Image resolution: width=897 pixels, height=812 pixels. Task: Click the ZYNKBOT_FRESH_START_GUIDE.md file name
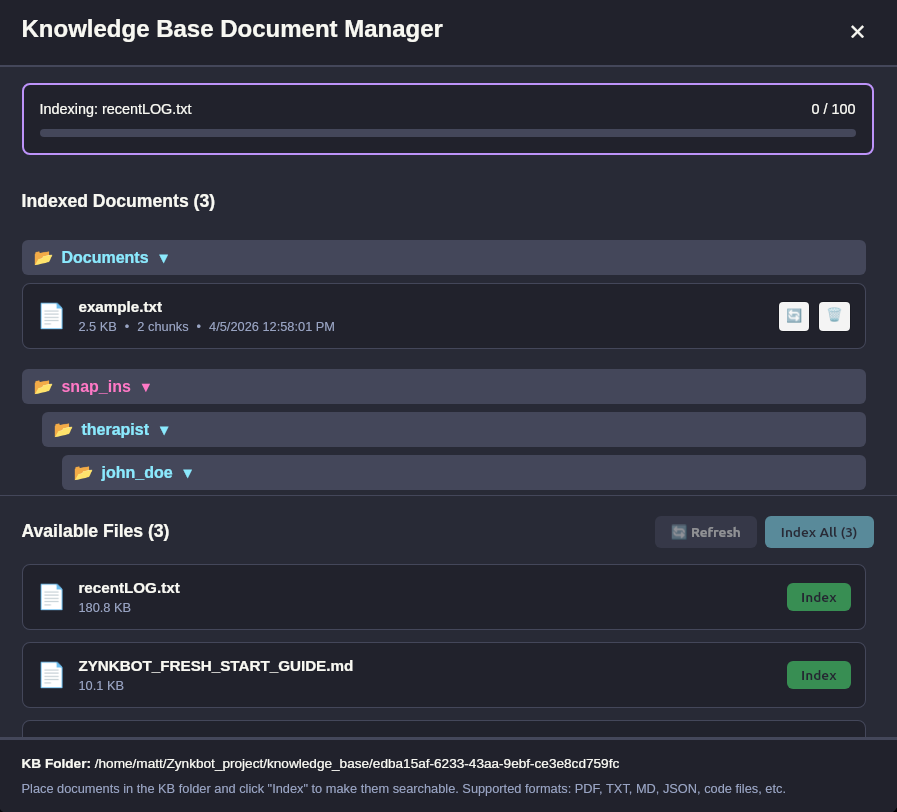point(216,666)
